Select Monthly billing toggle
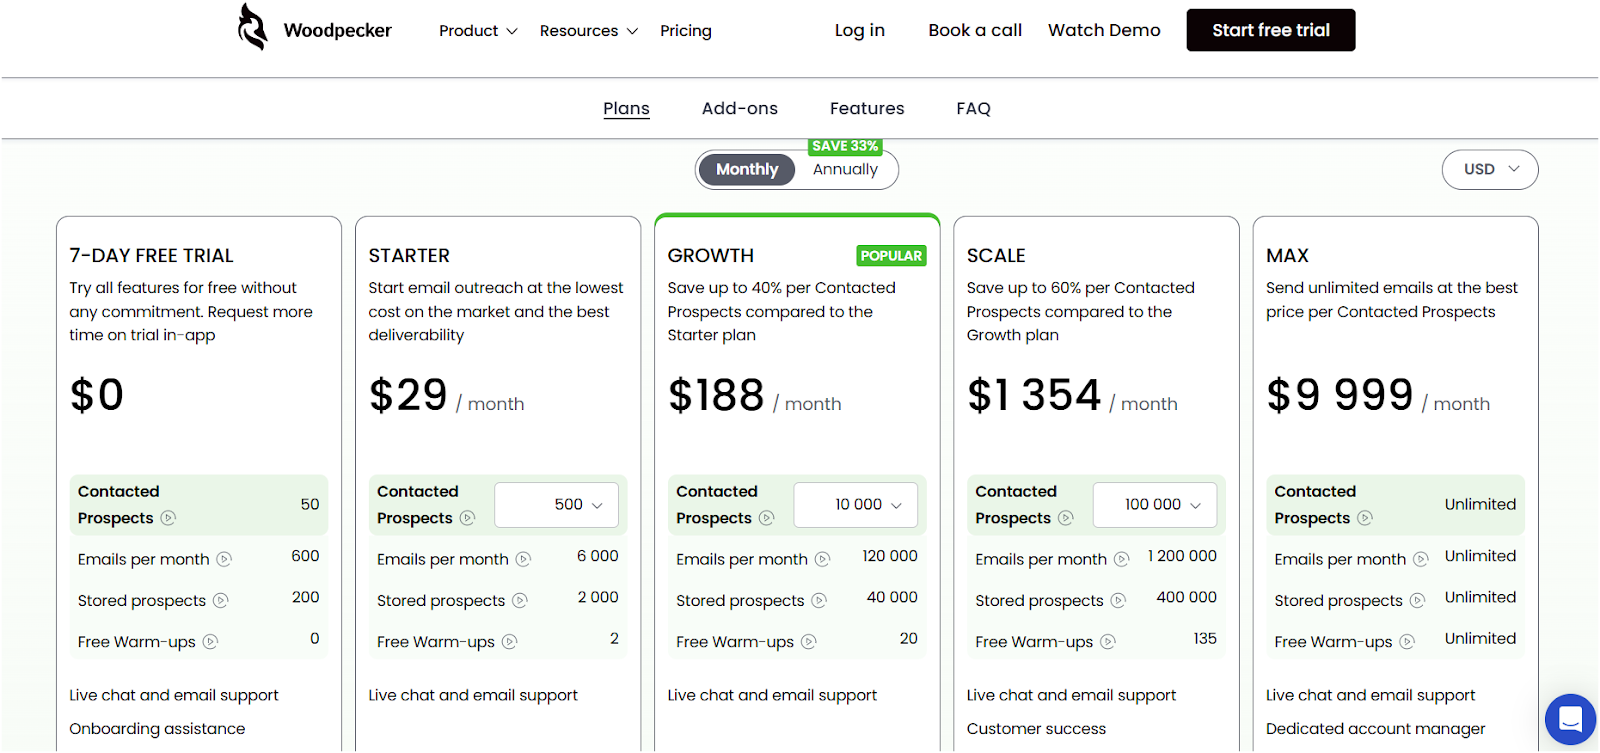This screenshot has width=1600, height=753. tap(747, 170)
